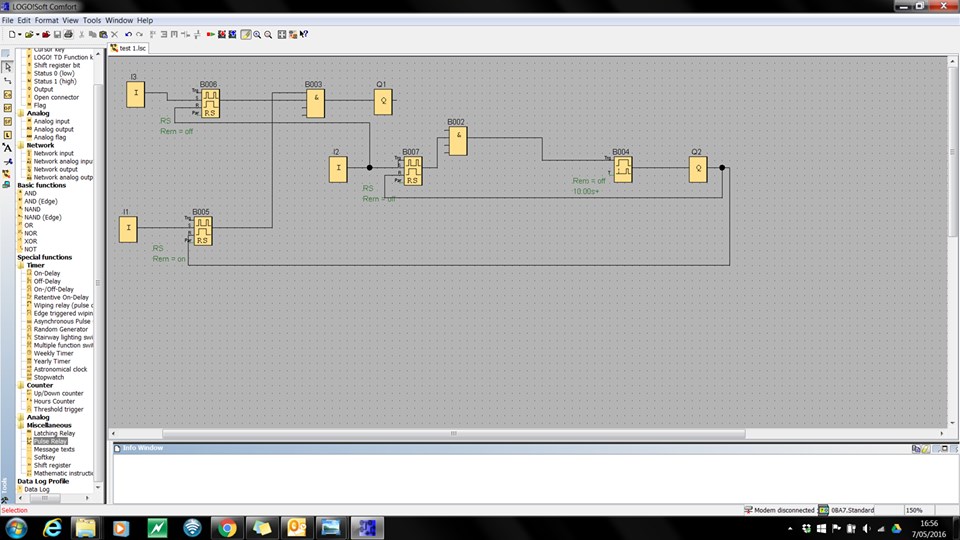Select Latching Relay in function tree
960x540 pixels.
(x=54, y=433)
